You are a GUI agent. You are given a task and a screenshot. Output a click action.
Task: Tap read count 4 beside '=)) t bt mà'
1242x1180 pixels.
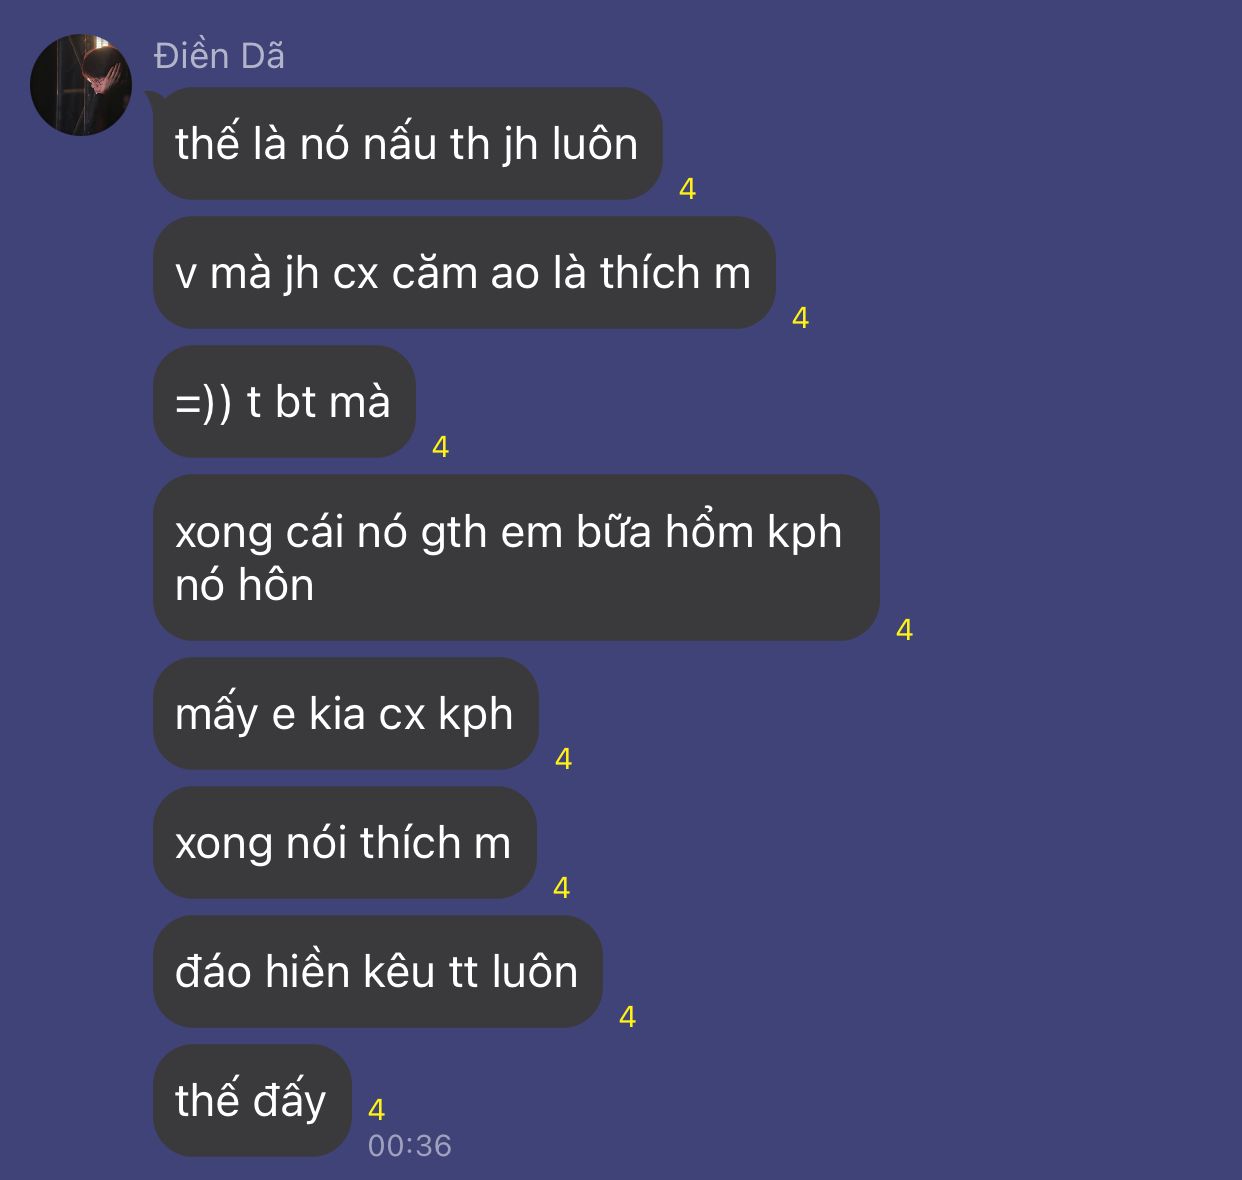click(x=440, y=446)
